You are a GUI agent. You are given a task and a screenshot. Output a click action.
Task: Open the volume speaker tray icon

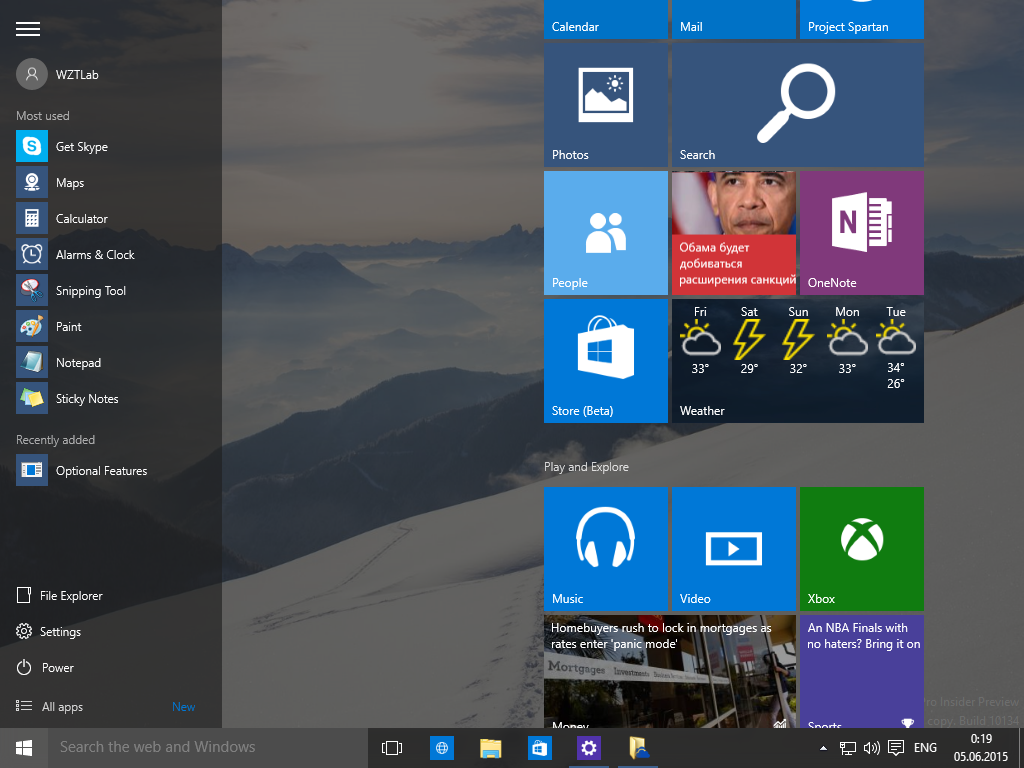[872, 748]
